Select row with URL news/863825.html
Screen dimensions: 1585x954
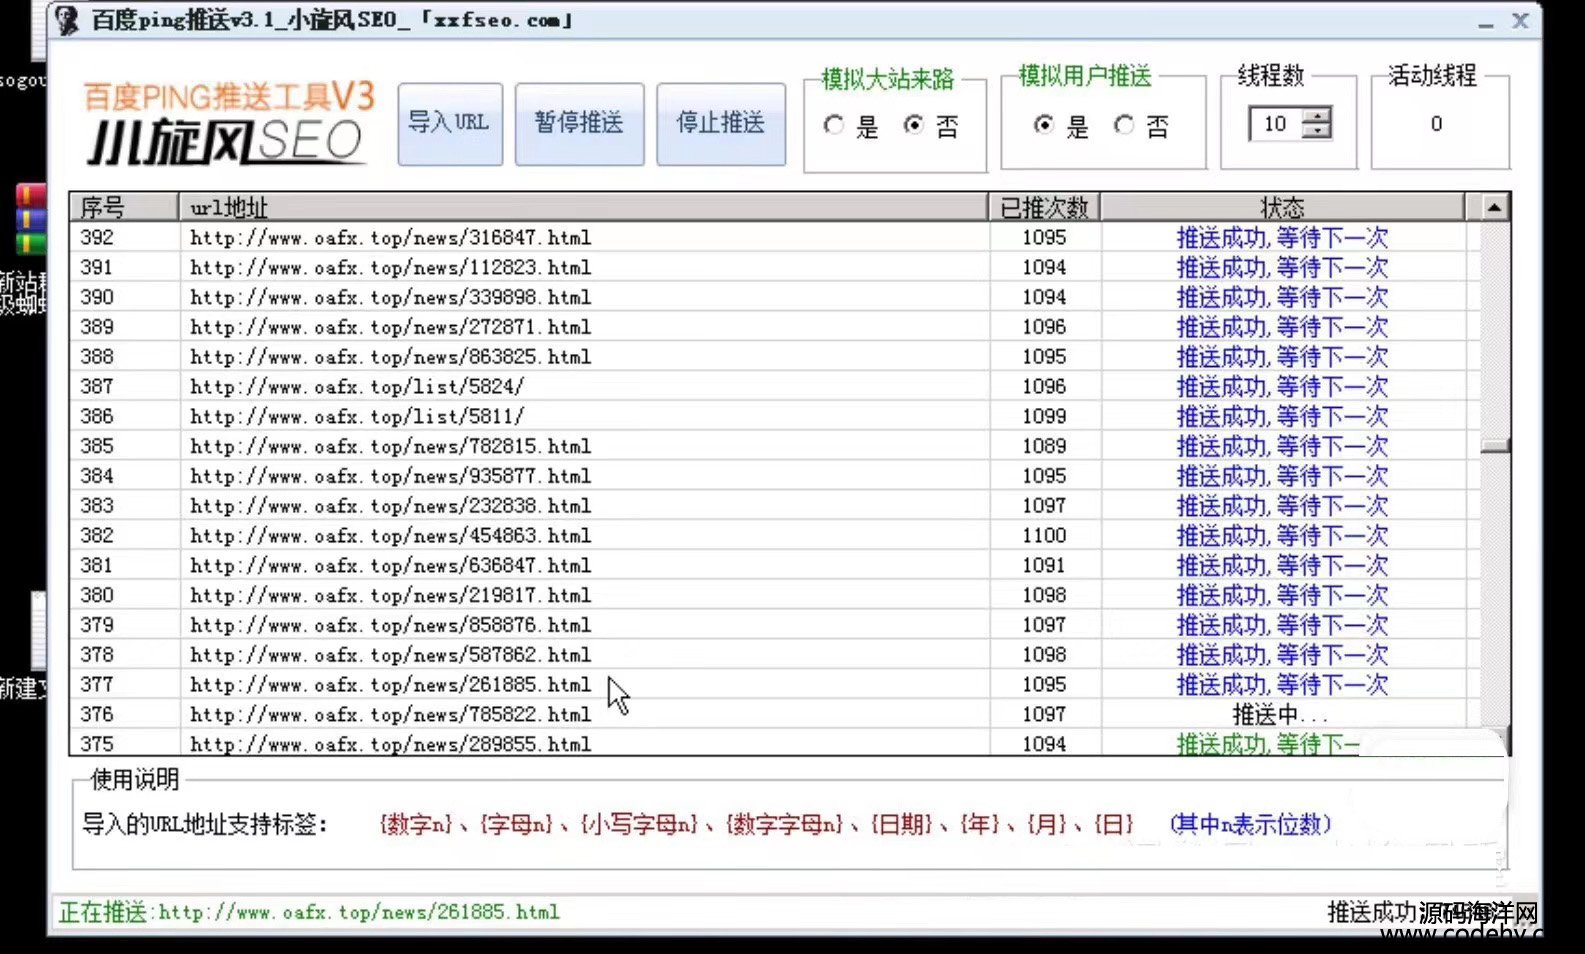(x=775, y=357)
